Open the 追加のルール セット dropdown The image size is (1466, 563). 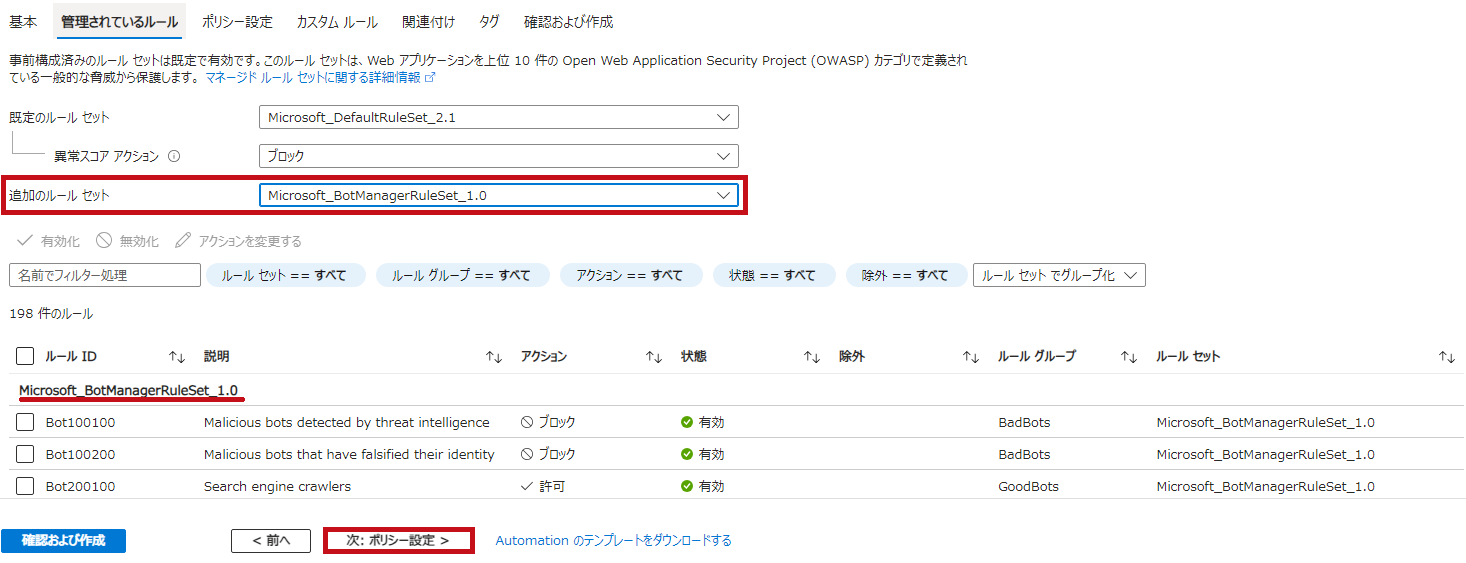(x=498, y=196)
